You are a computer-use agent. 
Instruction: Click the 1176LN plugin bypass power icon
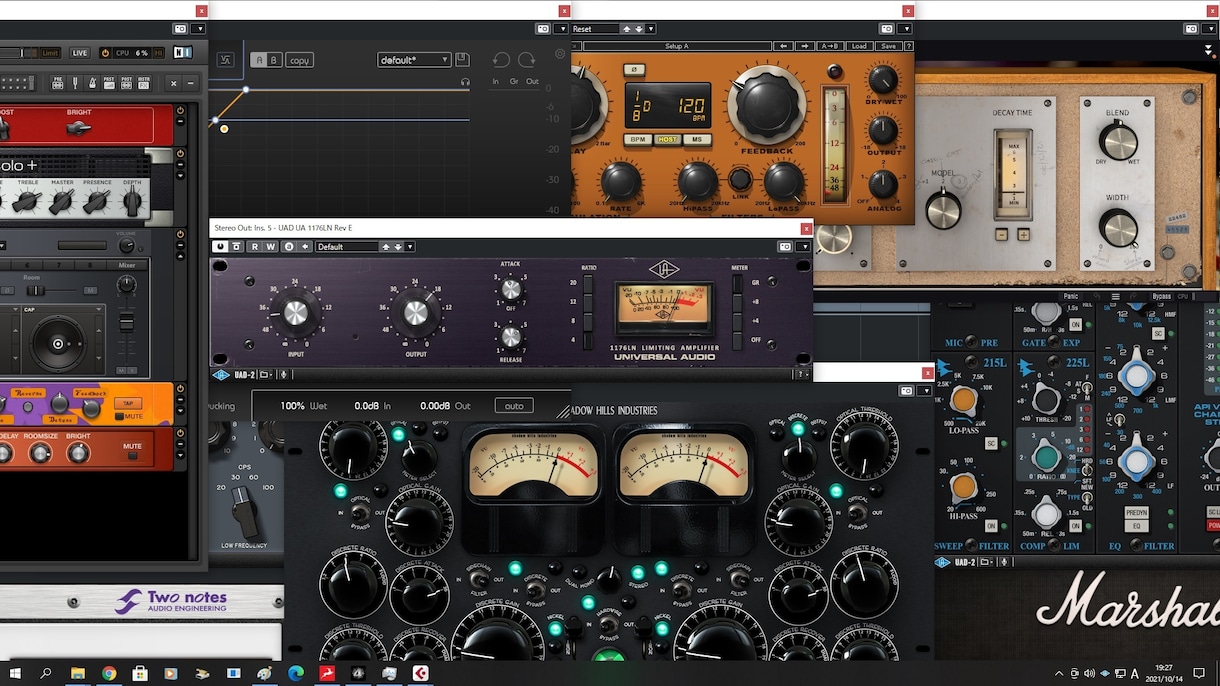click(220, 246)
